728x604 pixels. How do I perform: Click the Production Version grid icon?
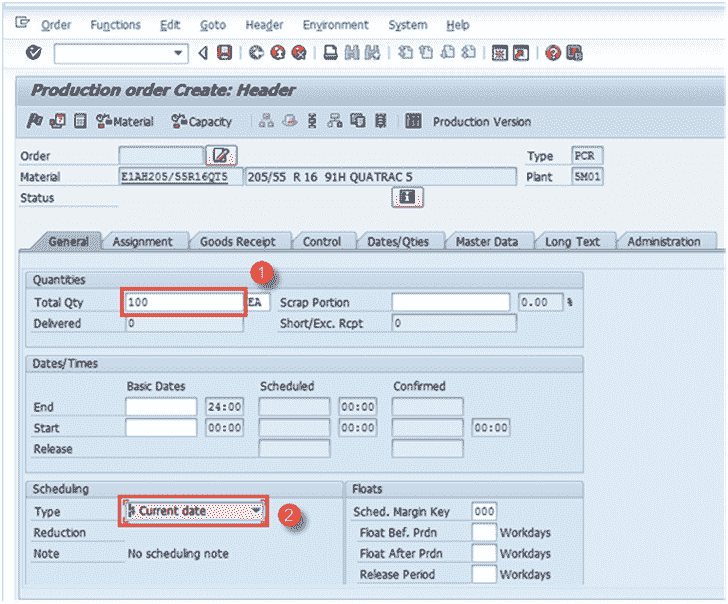(x=413, y=121)
